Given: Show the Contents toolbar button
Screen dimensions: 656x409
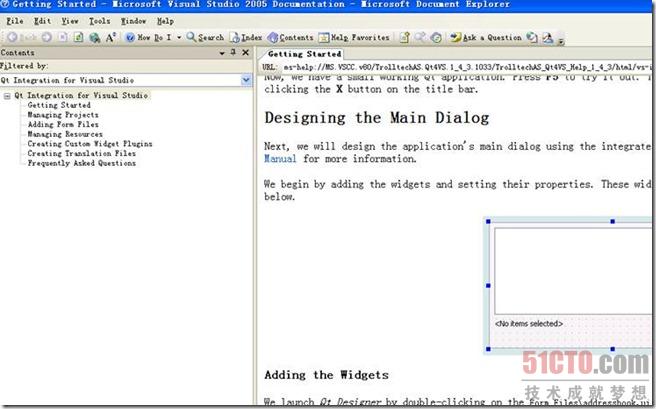Looking at the screenshot, I should pos(290,37).
